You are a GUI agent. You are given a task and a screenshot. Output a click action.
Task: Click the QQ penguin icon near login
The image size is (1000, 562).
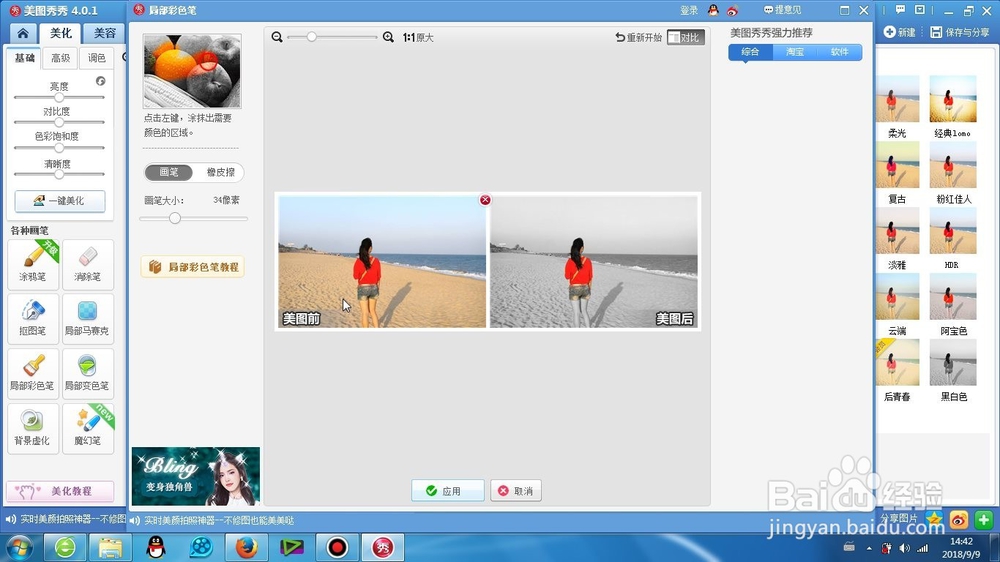713,10
